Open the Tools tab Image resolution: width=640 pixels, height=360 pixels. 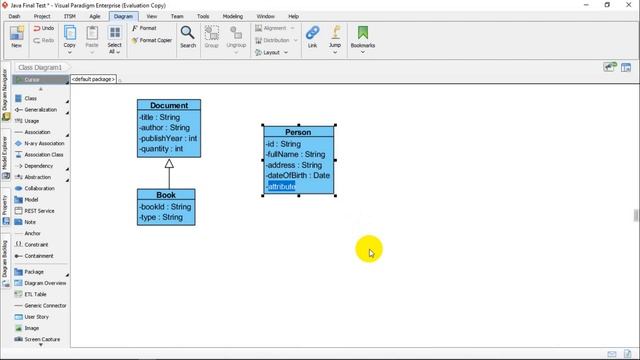(203, 16)
